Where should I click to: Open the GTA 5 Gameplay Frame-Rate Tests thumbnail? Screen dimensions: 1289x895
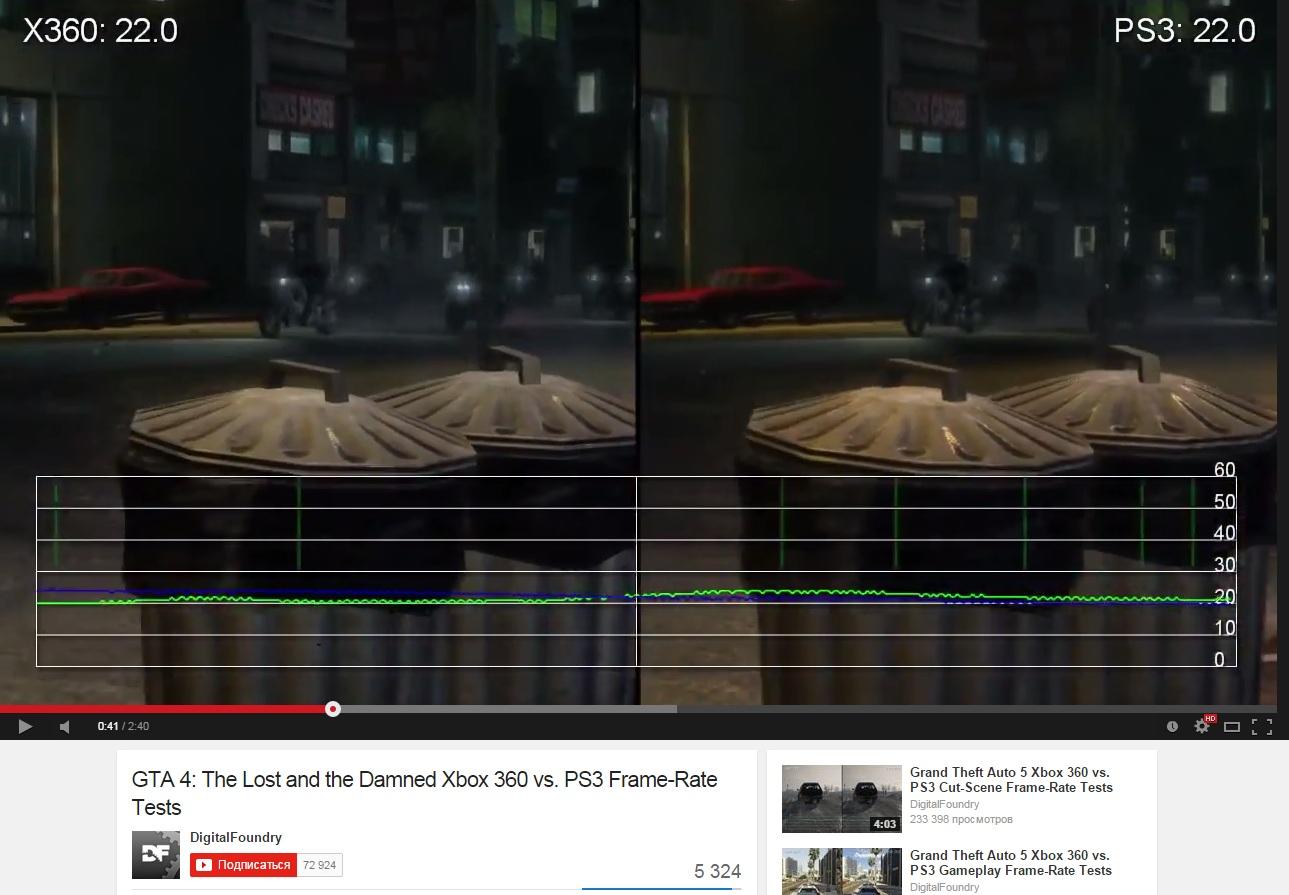pyautogui.click(x=841, y=871)
